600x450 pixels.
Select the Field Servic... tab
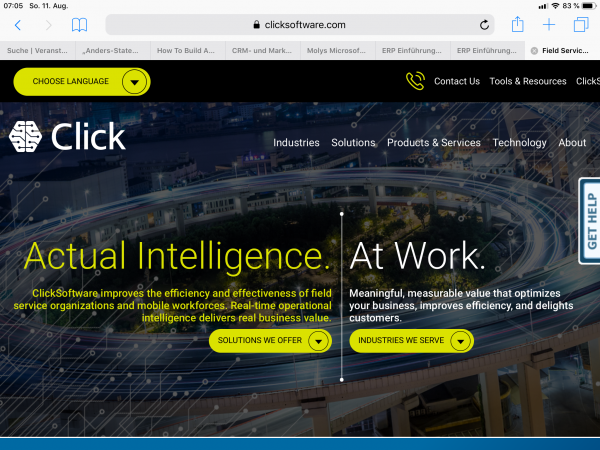pos(562,51)
